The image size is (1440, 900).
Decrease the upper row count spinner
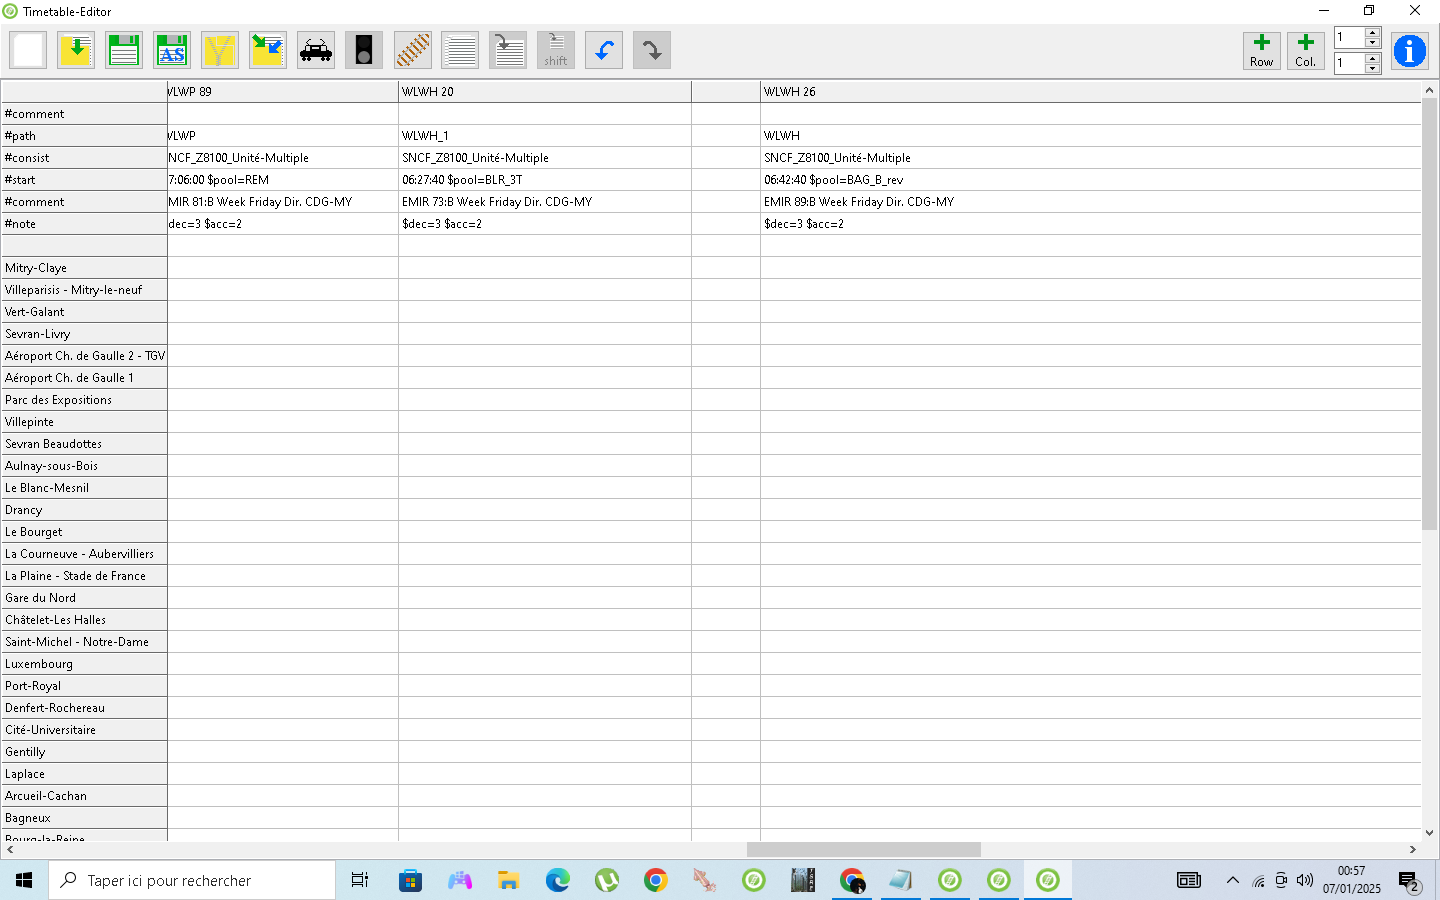[1373, 43]
